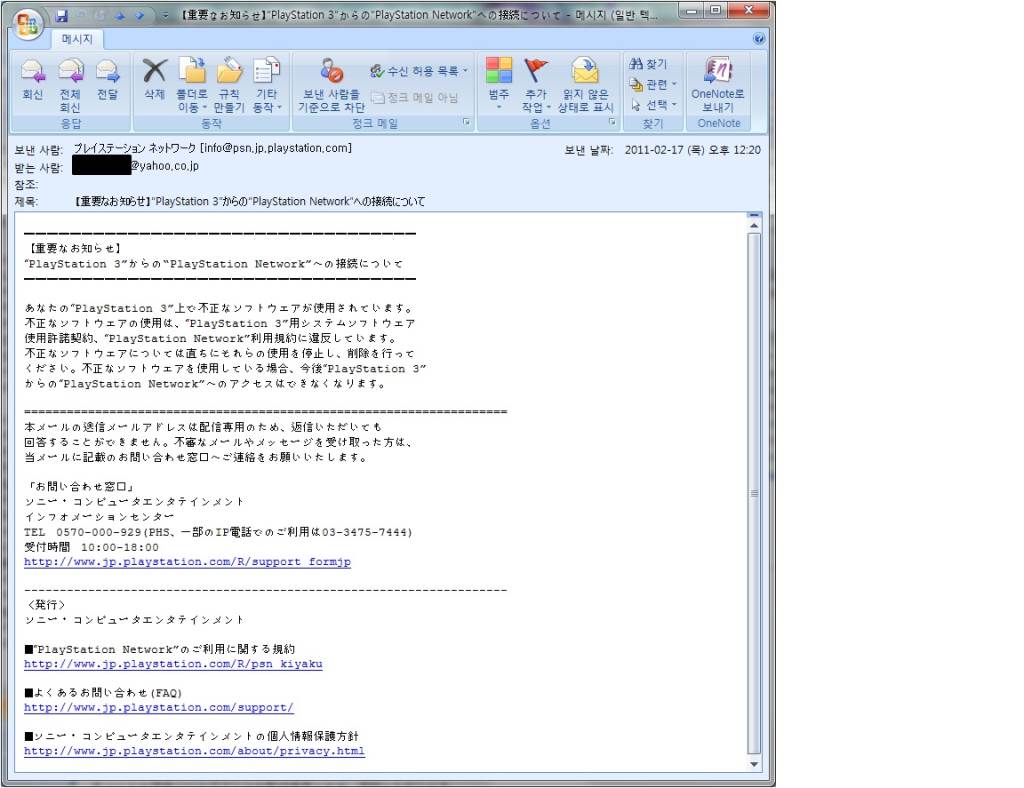
Task: Click the 받는 사람 label
Action: click(x=39, y=168)
